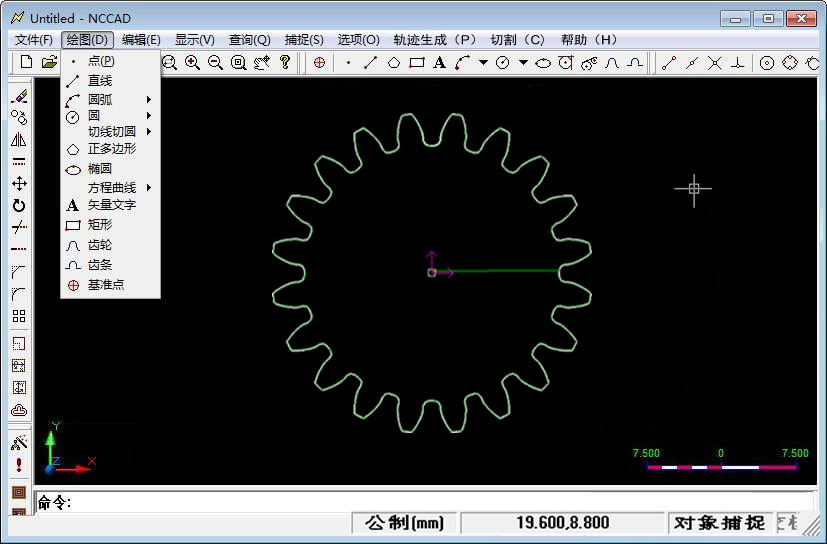Open the circle tool dropdown arrow in toolbar
Screen dimensions: 827x544
click(x=522, y=62)
